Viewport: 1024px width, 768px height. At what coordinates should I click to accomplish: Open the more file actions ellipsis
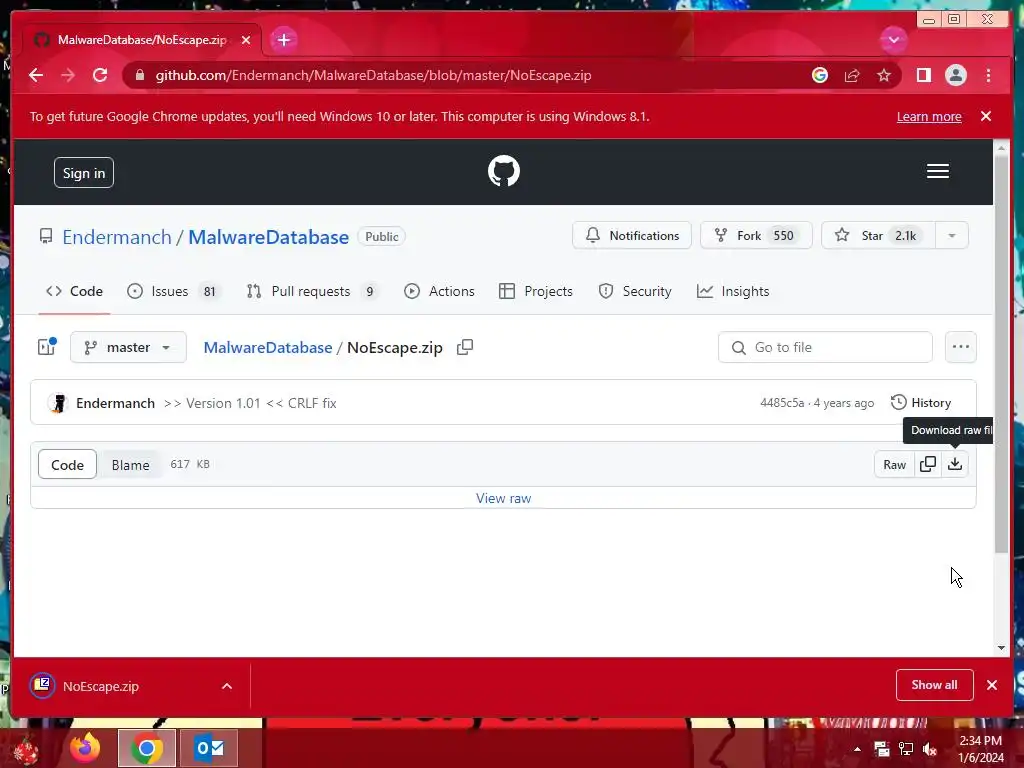pos(960,347)
